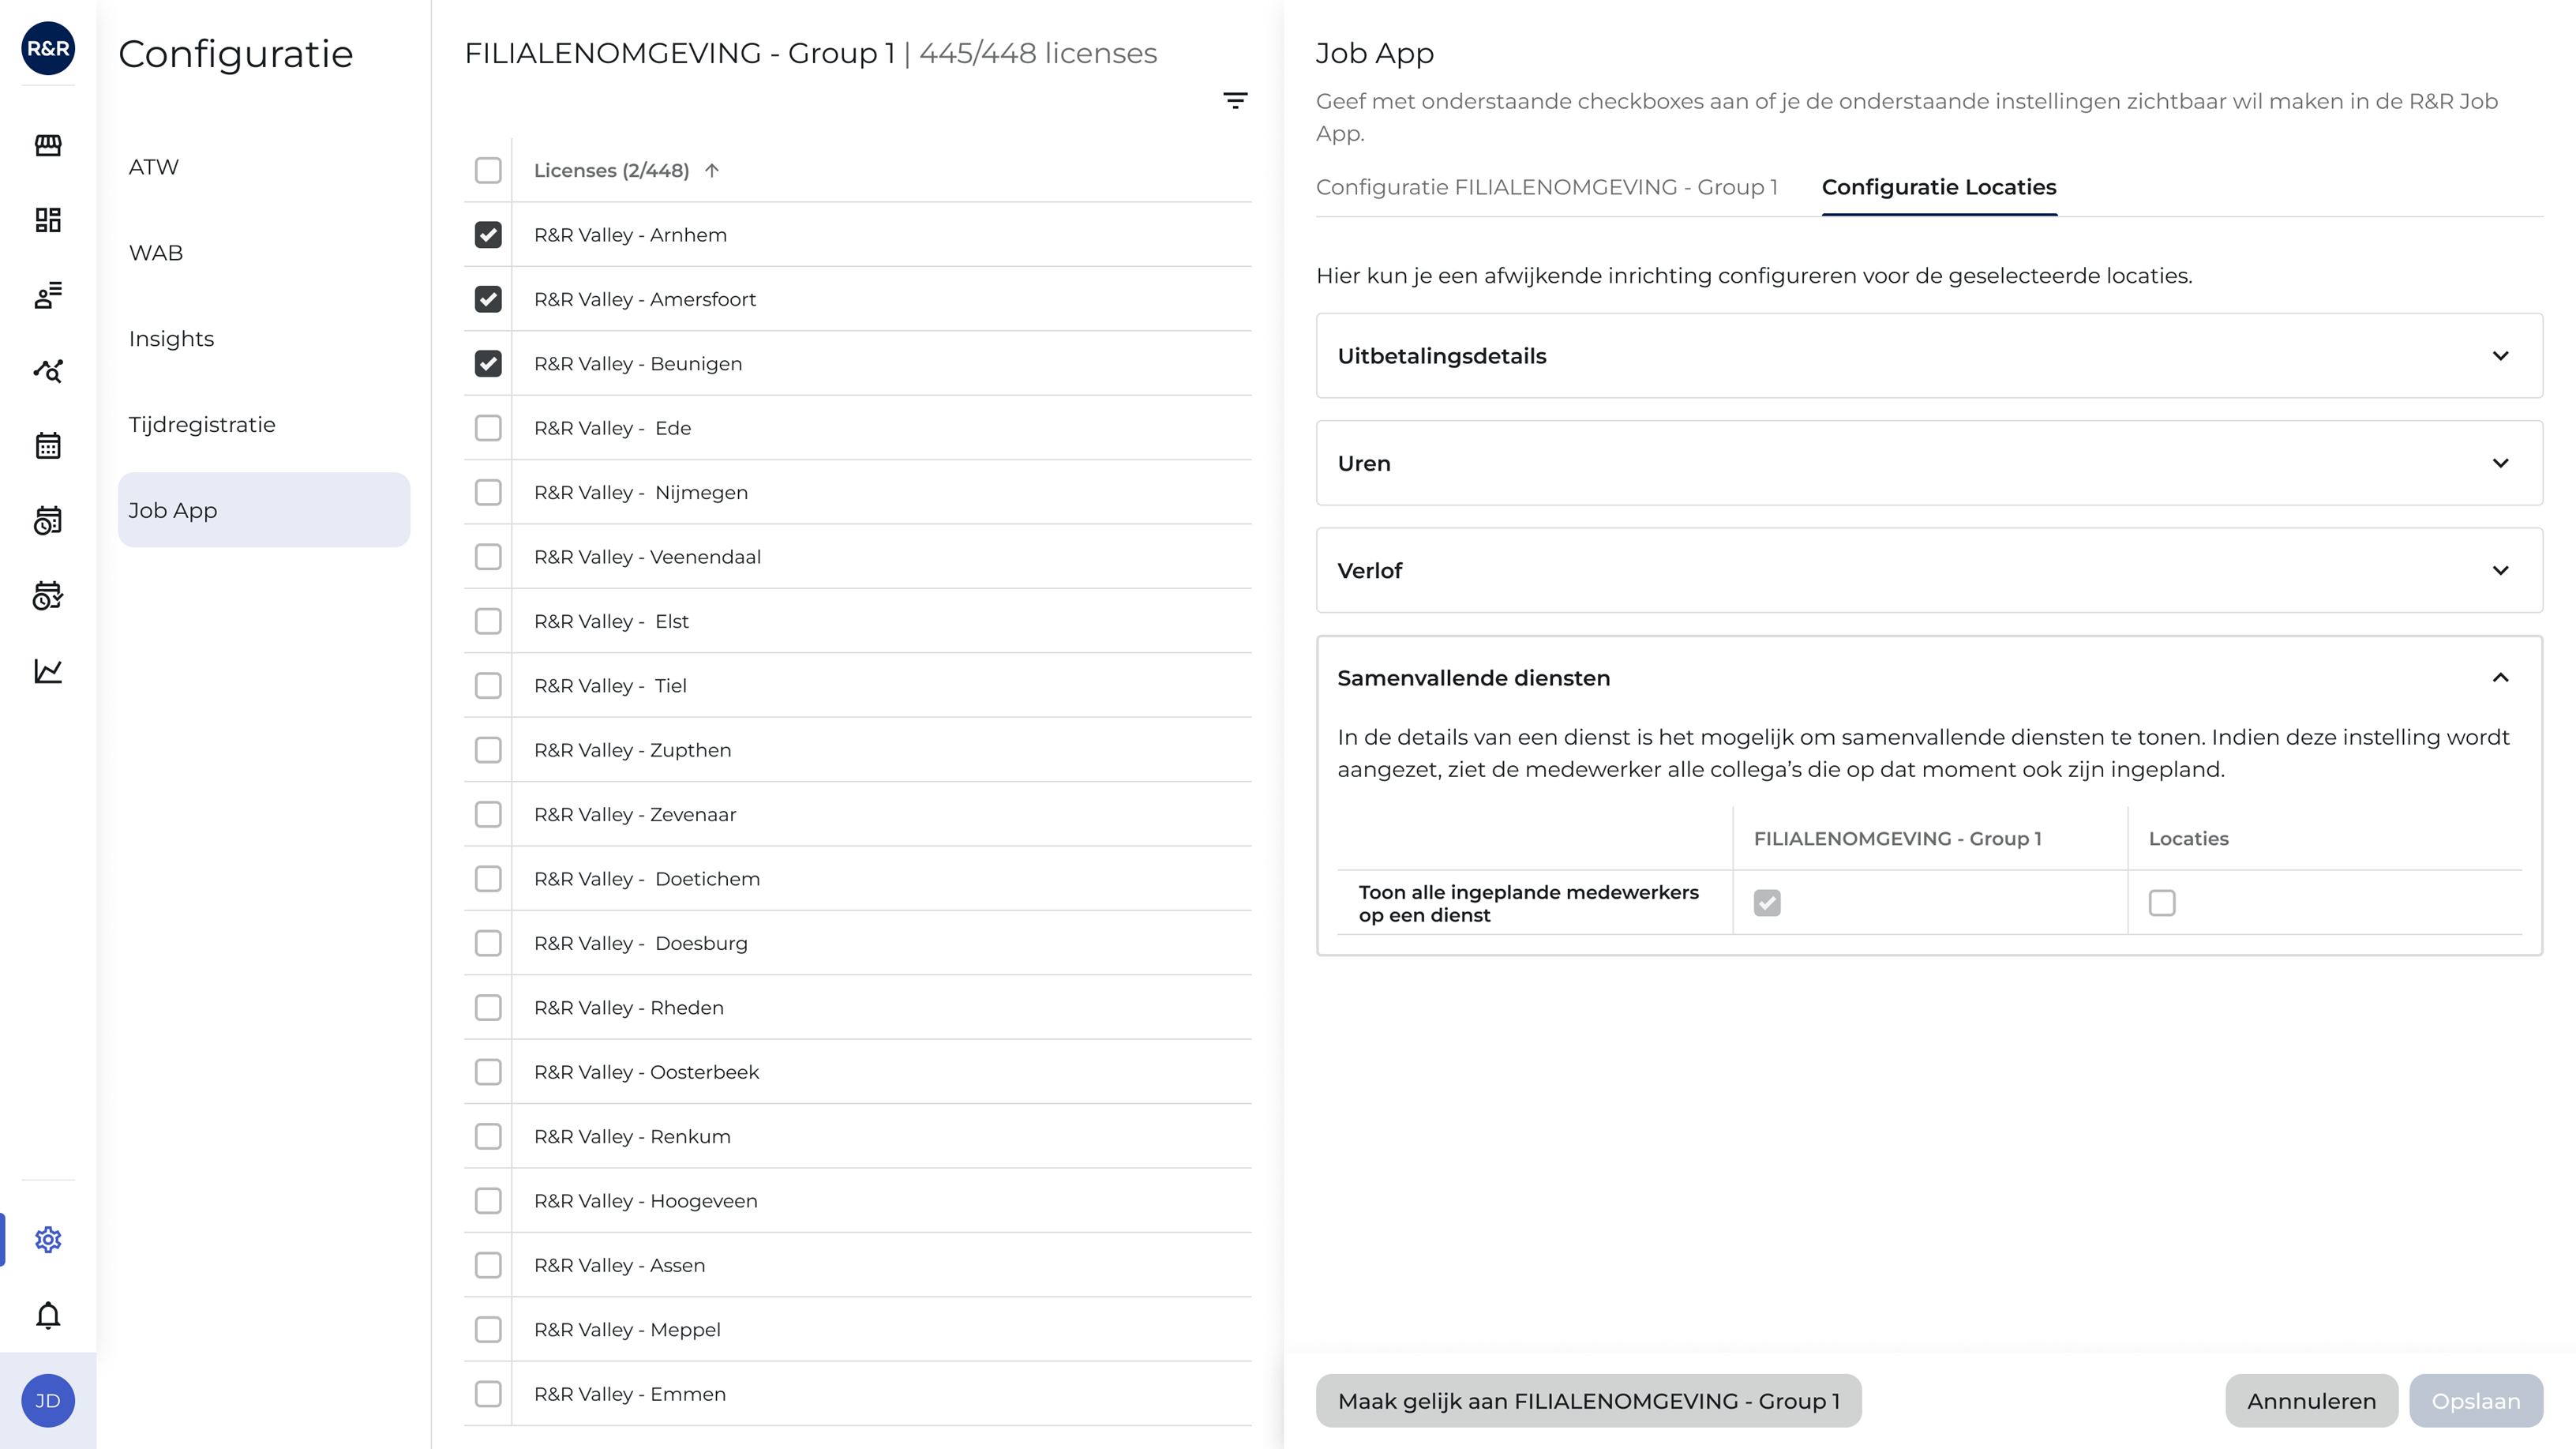Select Tijdregistratie in the Configuratie menu
2576x1449 pixels.
click(201, 424)
